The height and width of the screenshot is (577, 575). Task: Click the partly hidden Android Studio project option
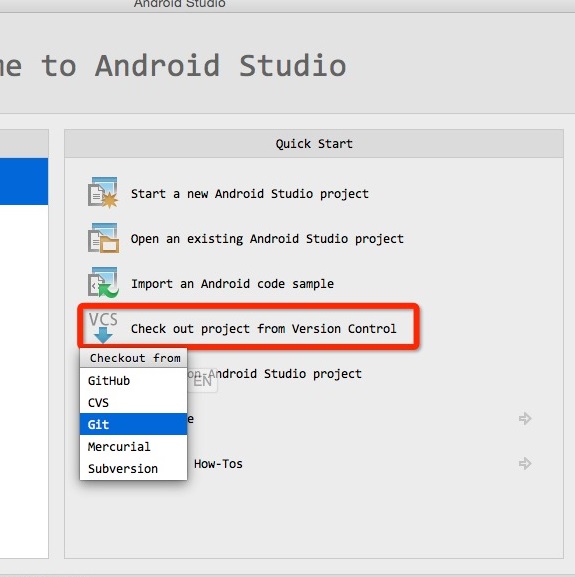(x=275, y=374)
